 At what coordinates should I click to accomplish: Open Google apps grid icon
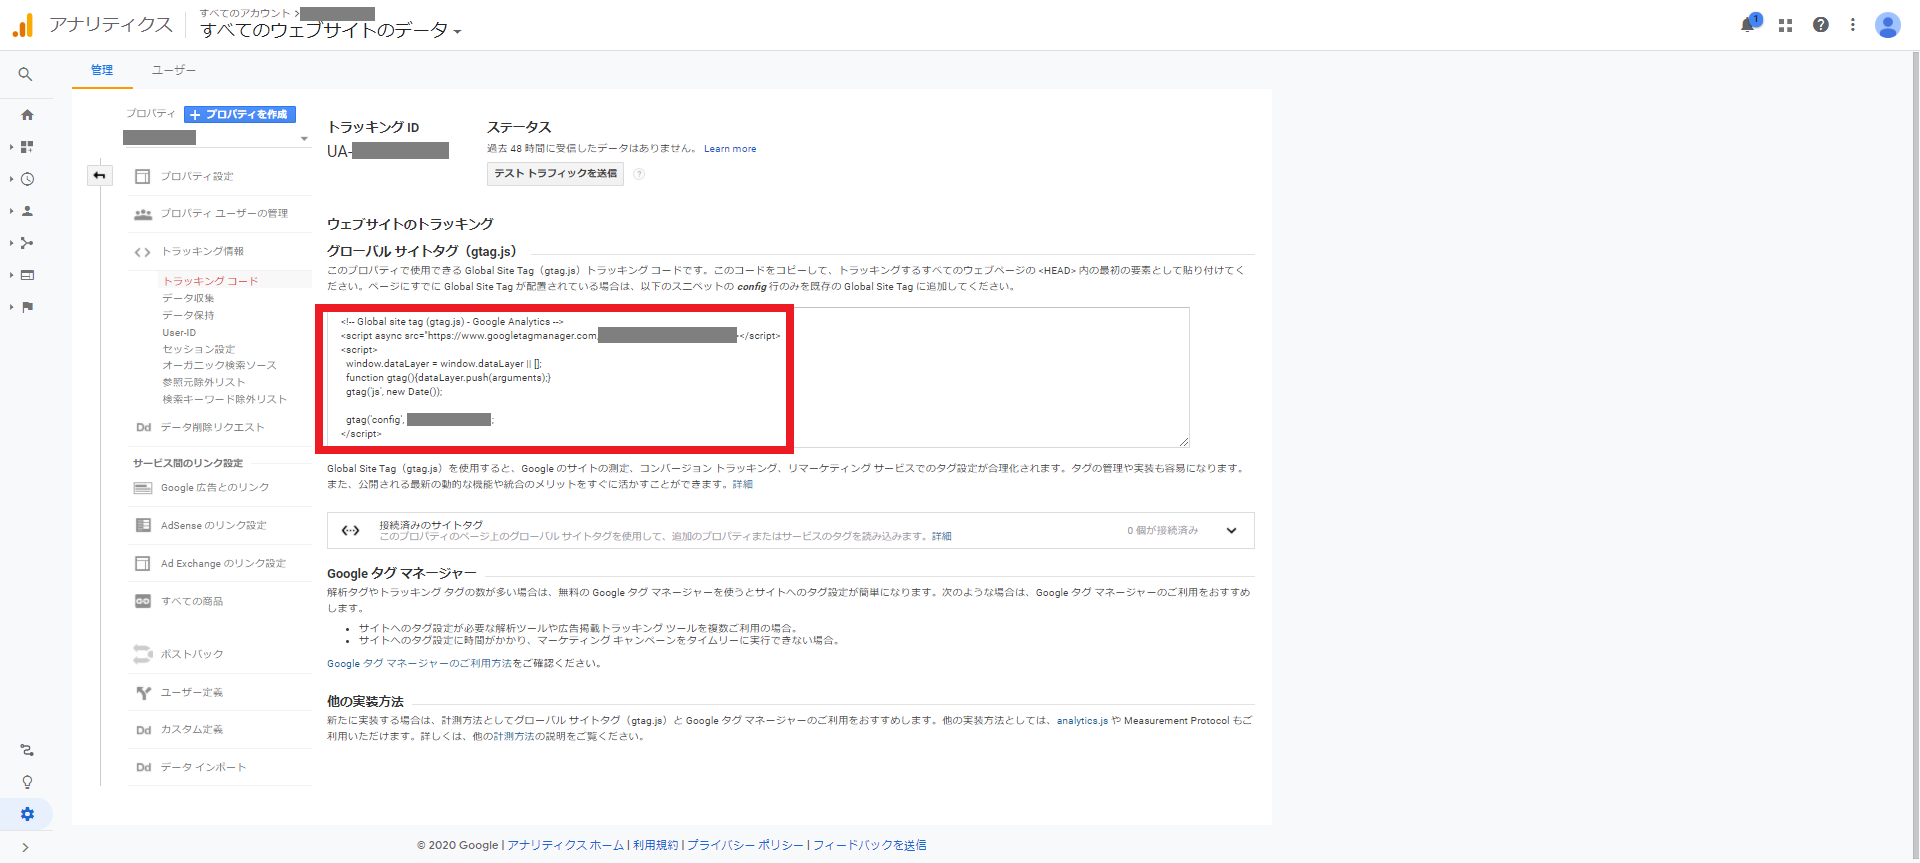point(1785,25)
